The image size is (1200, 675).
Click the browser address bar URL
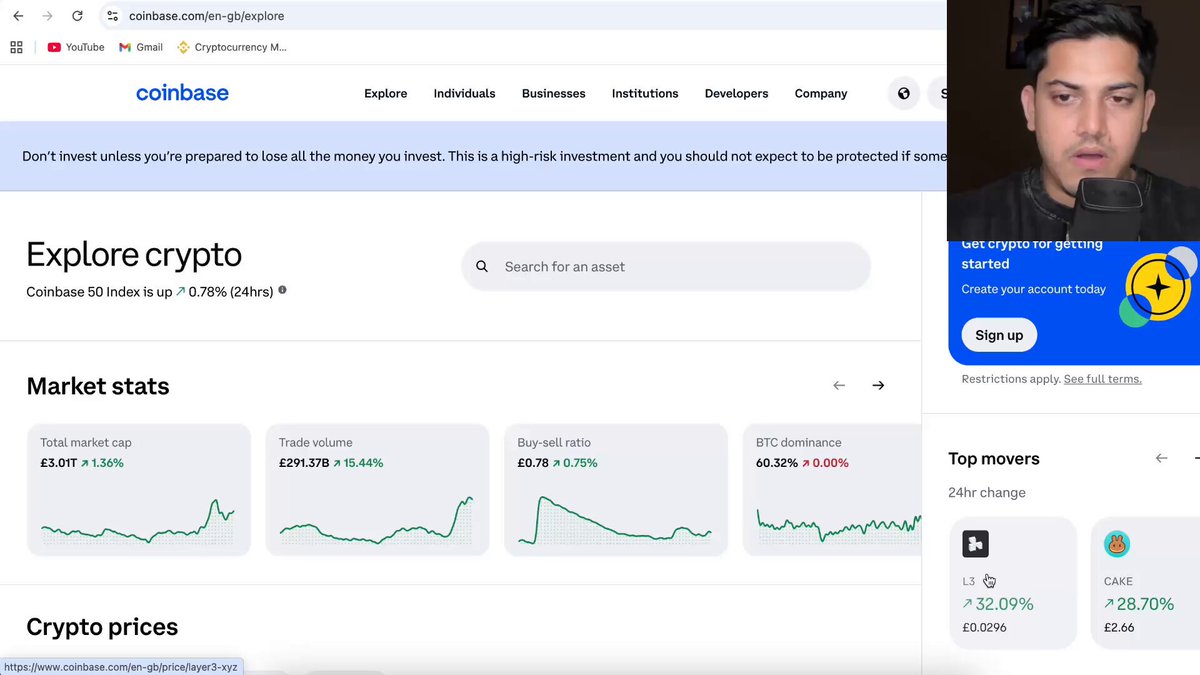point(206,16)
